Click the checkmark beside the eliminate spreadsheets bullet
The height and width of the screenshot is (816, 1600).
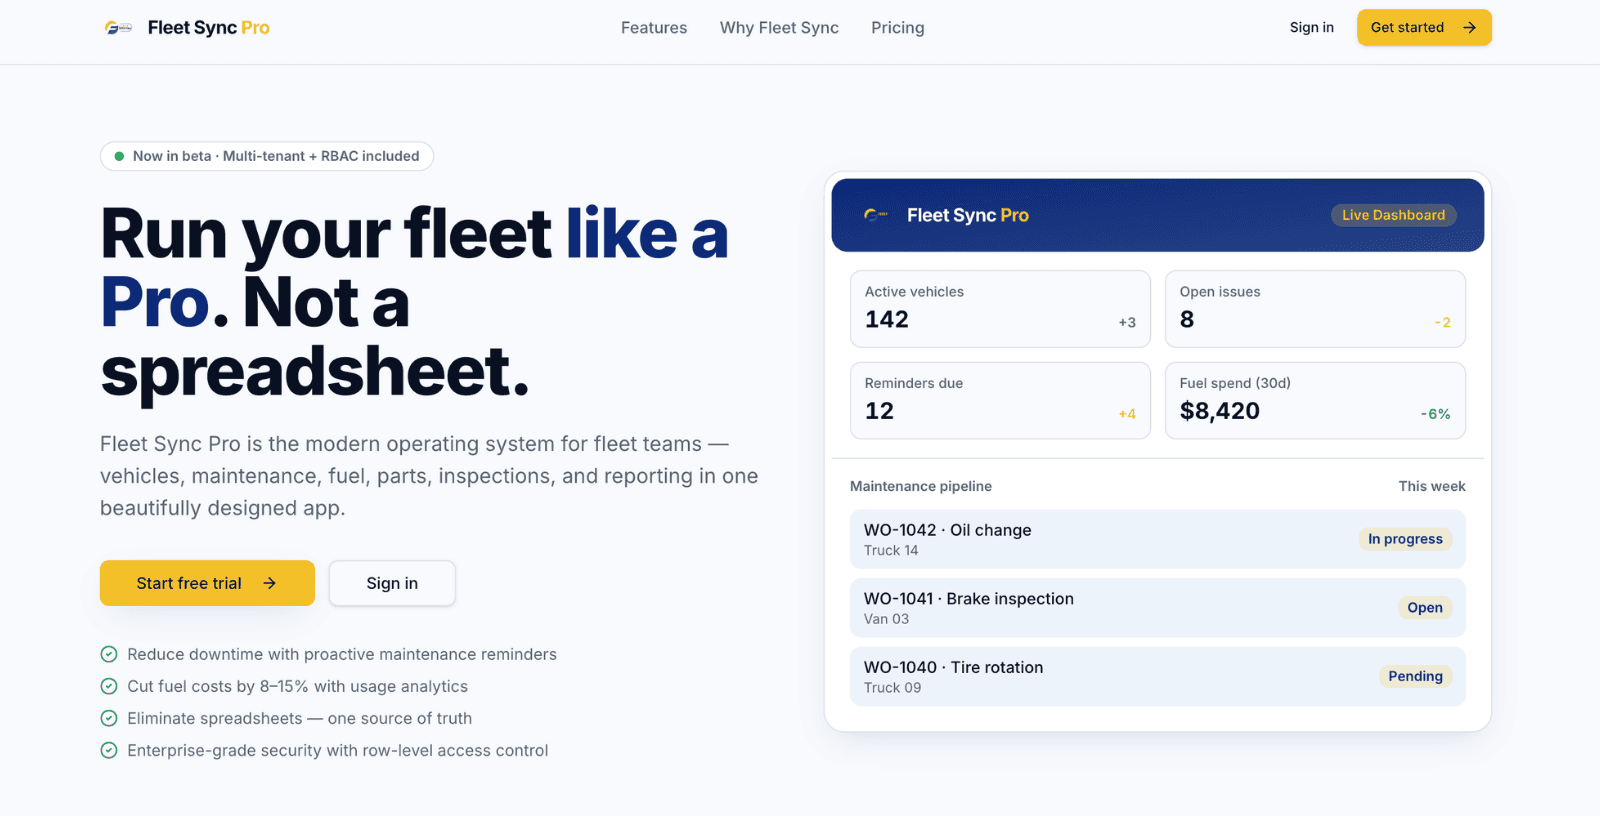(108, 718)
